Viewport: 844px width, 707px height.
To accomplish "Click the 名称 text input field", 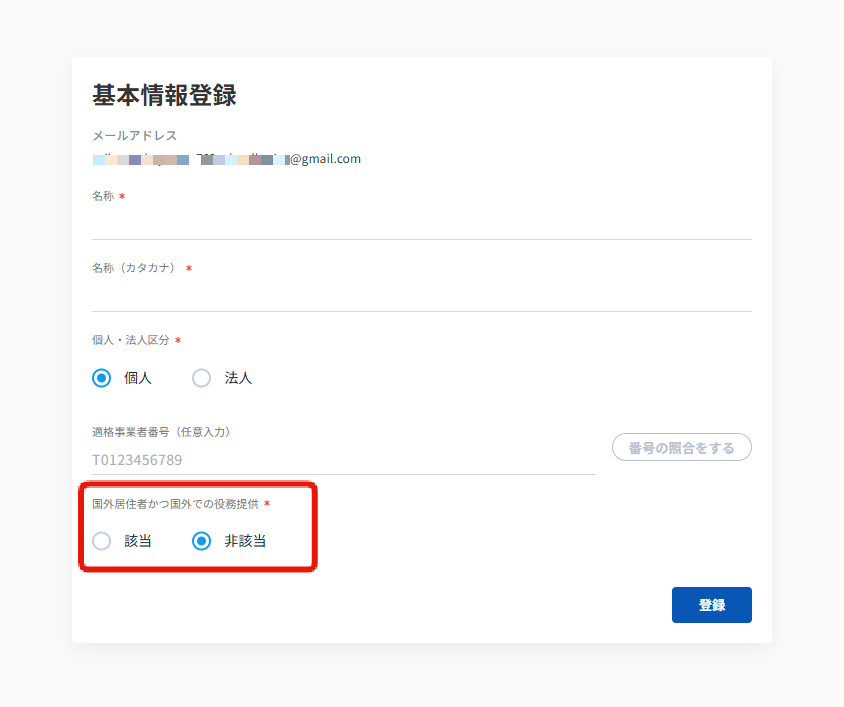I will (421, 223).
